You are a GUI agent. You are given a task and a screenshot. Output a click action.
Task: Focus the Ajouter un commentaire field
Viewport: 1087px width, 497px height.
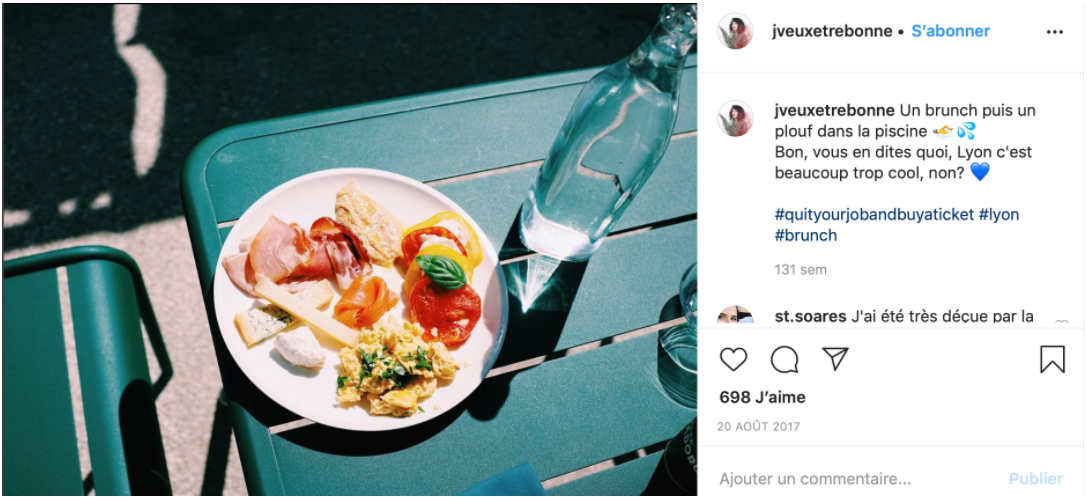pyautogui.click(x=850, y=479)
